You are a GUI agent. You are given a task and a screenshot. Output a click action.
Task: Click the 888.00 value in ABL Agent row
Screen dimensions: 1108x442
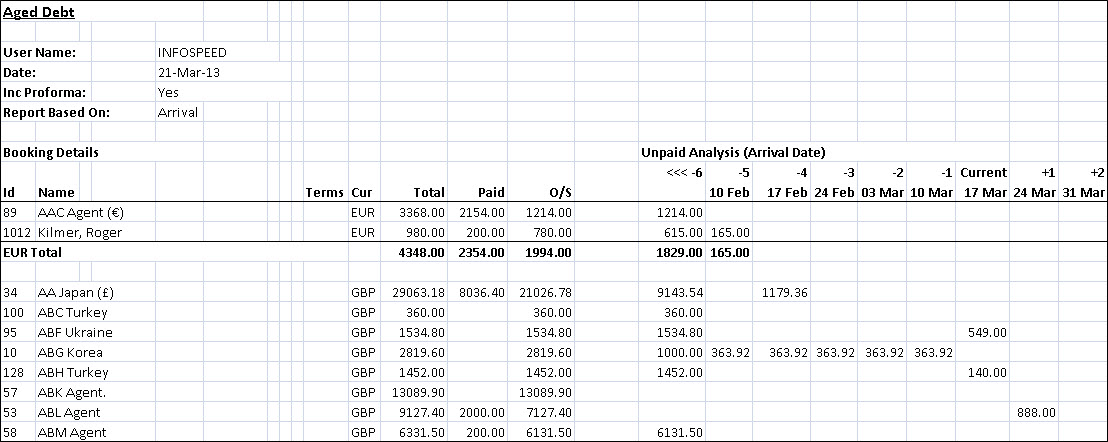pyautogui.click(x=1035, y=412)
